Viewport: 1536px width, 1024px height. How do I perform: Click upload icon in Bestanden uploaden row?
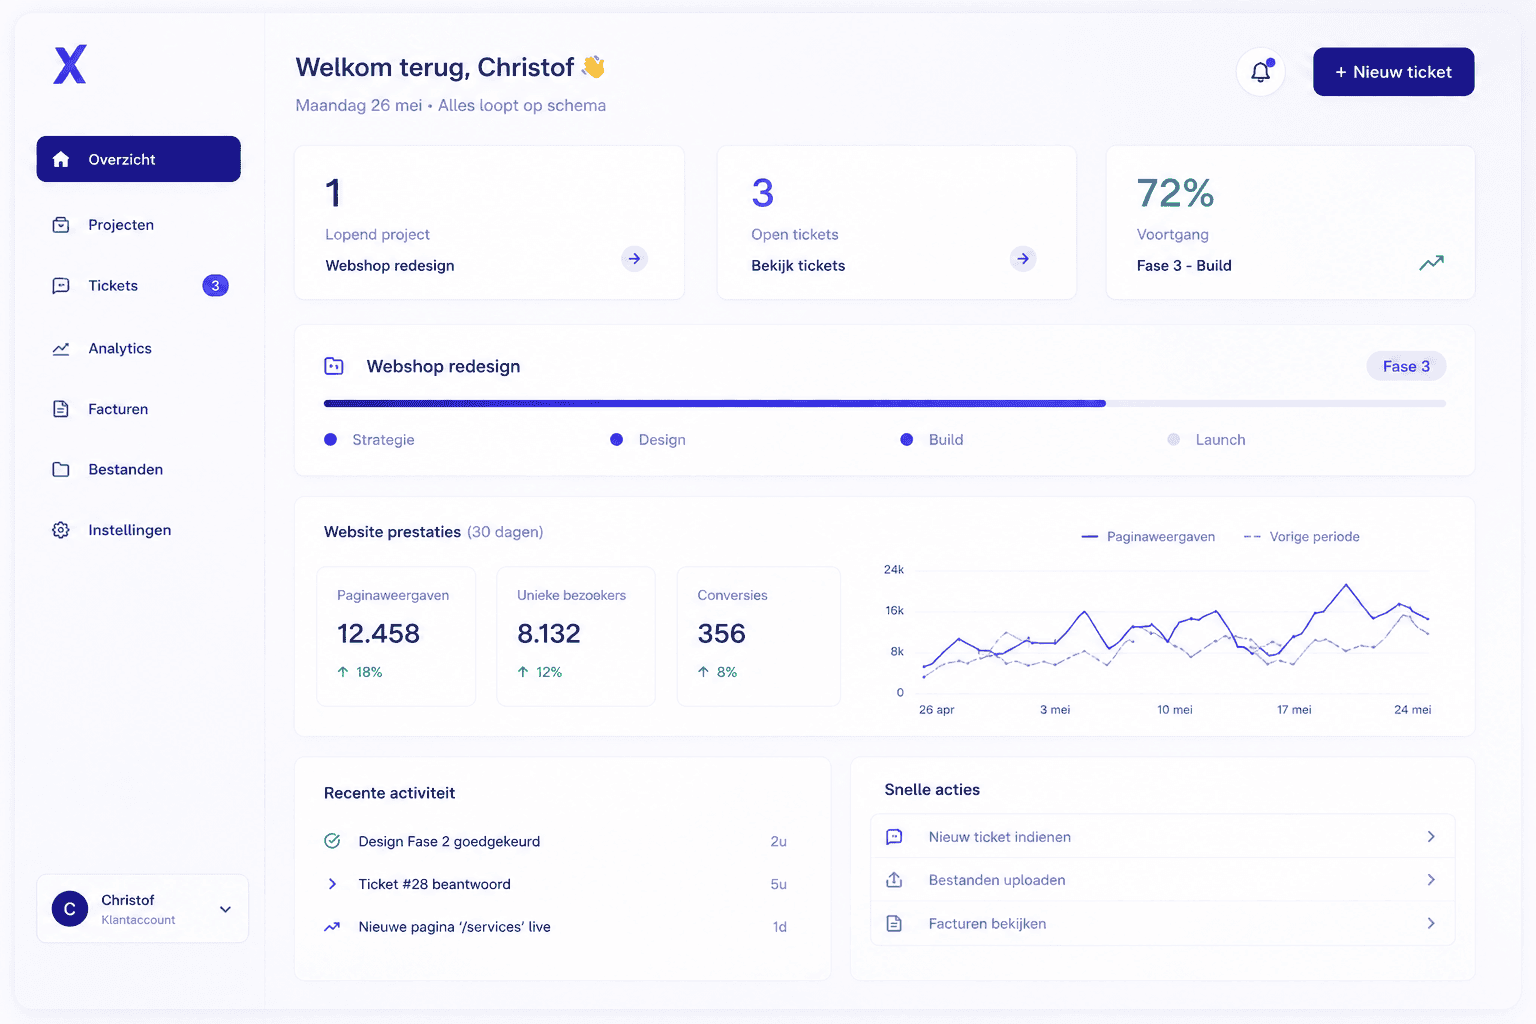pos(894,880)
